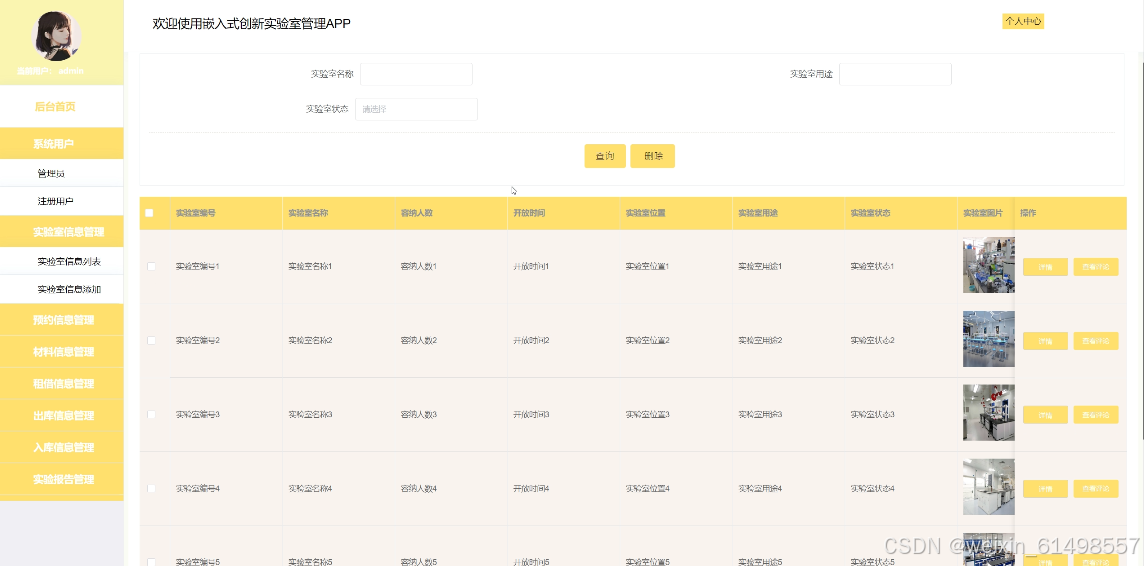The image size is (1144, 566).
Task: Focus the 实验室用途 search input field
Action: (895, 74)
